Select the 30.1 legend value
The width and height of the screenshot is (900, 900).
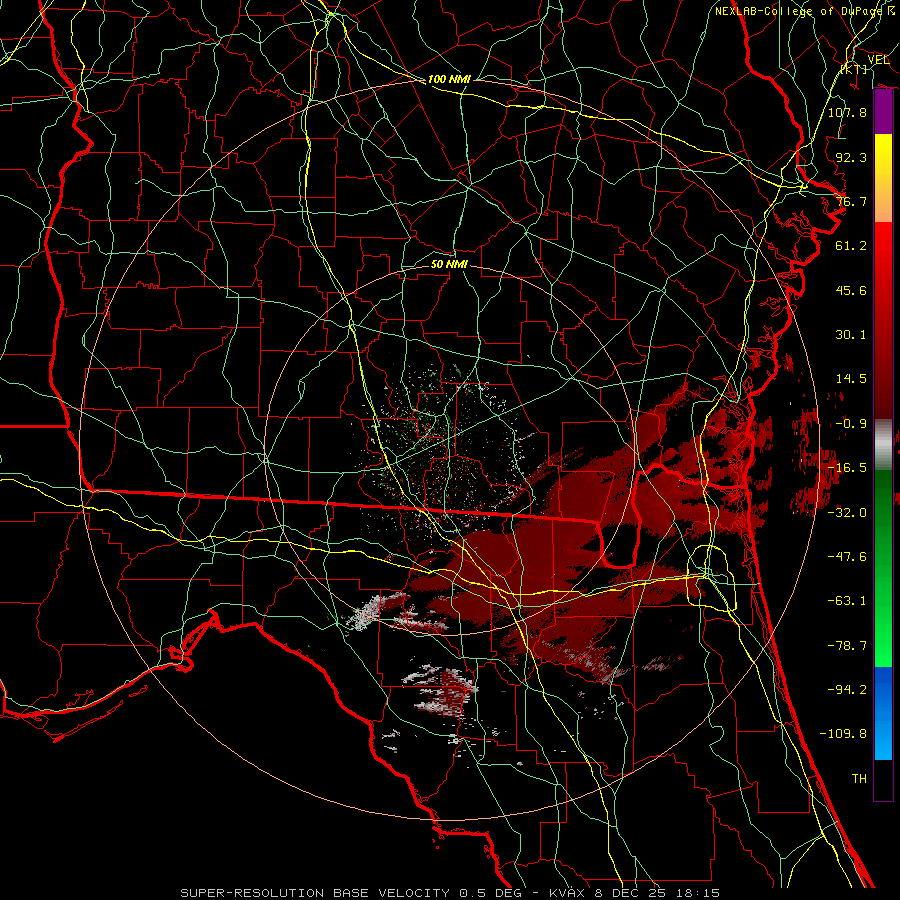click(x=851, y=335)
